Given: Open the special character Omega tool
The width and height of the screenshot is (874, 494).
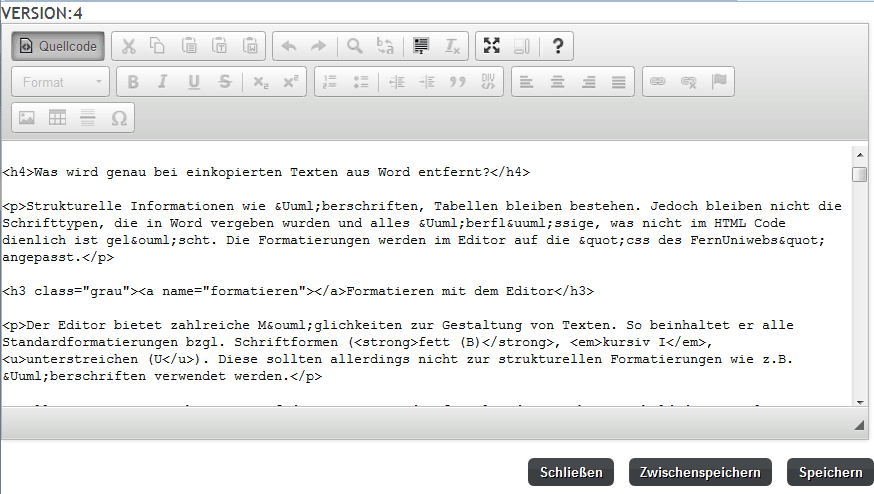Looking at the screenshot, I should [119, 118].
